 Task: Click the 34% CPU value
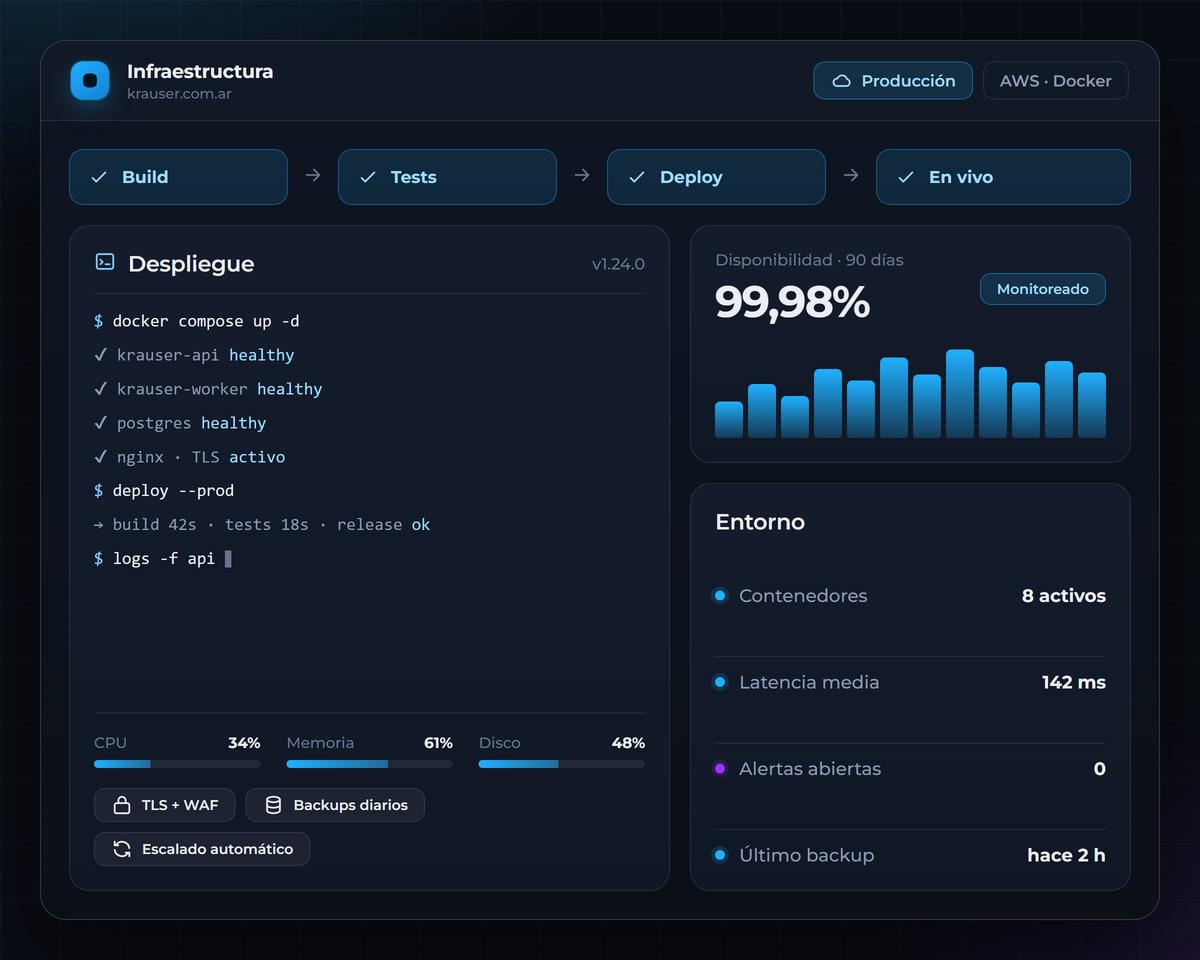click(244, 743)
